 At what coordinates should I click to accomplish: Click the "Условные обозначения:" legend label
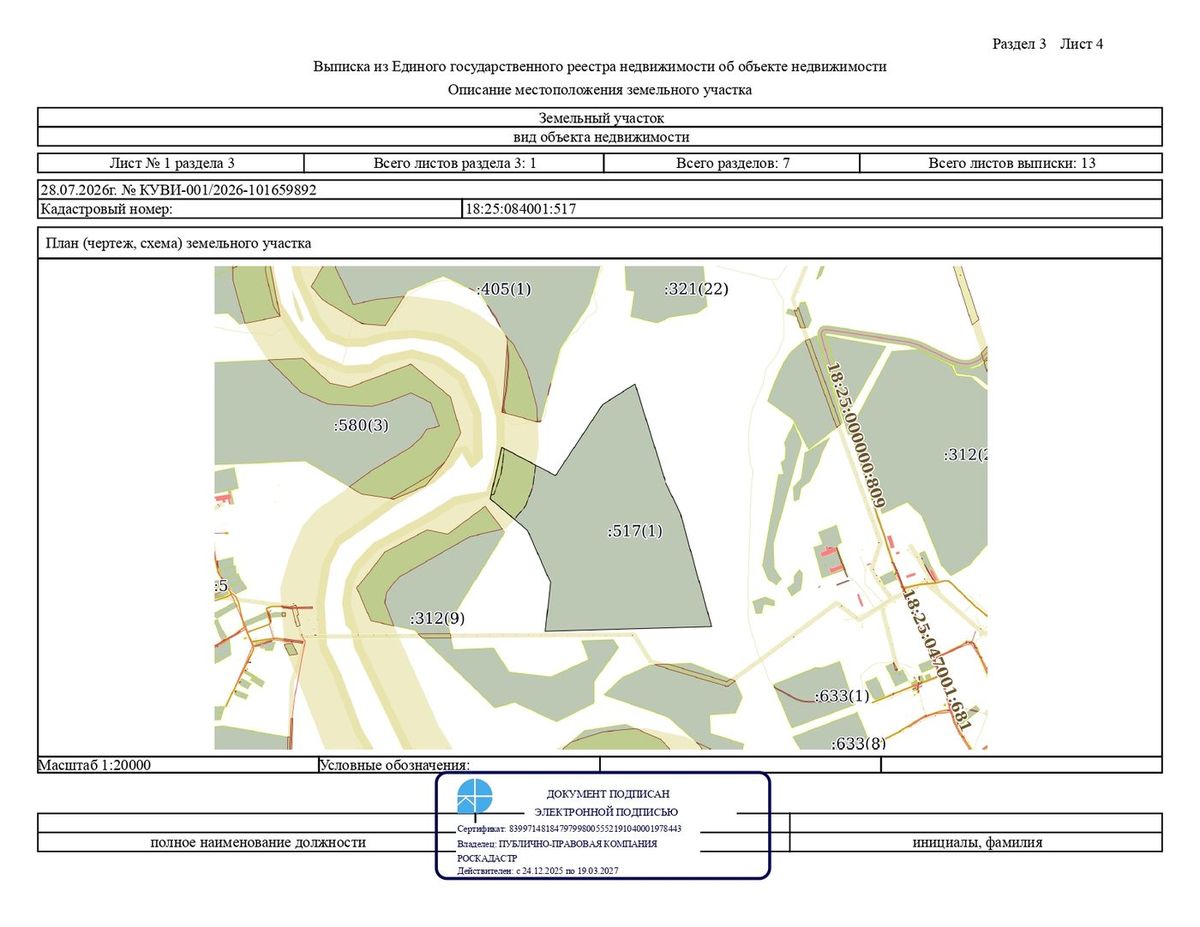[395, 765]
